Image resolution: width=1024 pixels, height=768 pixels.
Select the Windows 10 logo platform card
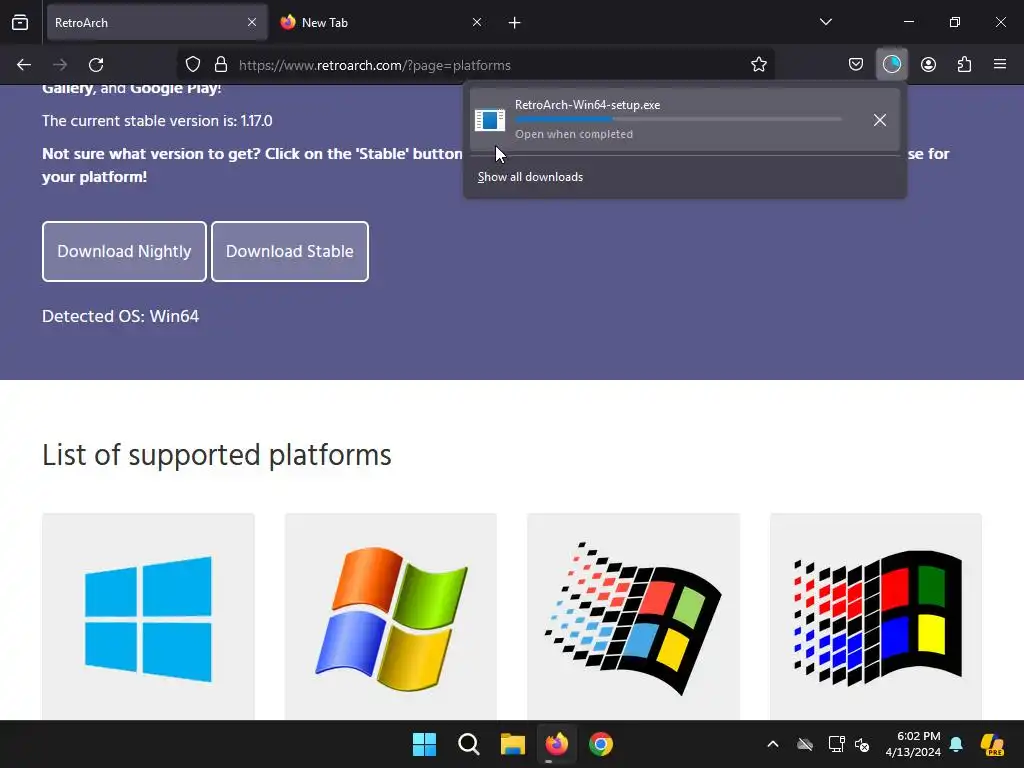point(148,616)
